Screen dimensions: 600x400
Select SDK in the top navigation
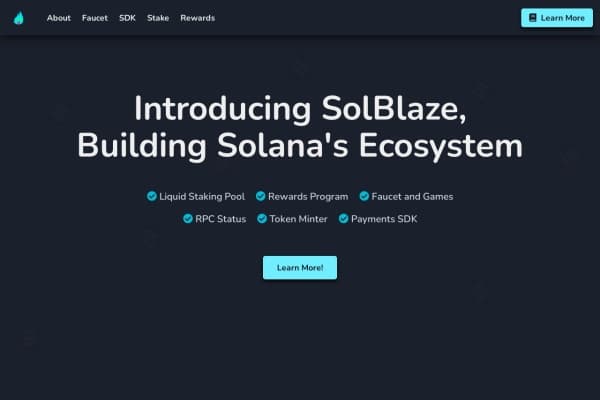127,18
